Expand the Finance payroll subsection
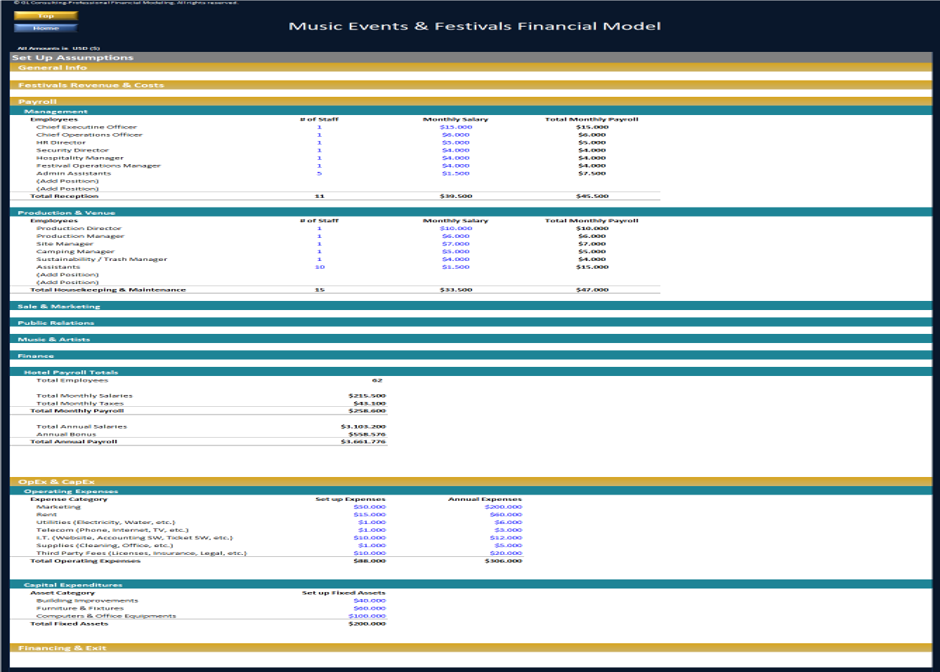The height and width of the screenshot is (672, 940). 471,355
